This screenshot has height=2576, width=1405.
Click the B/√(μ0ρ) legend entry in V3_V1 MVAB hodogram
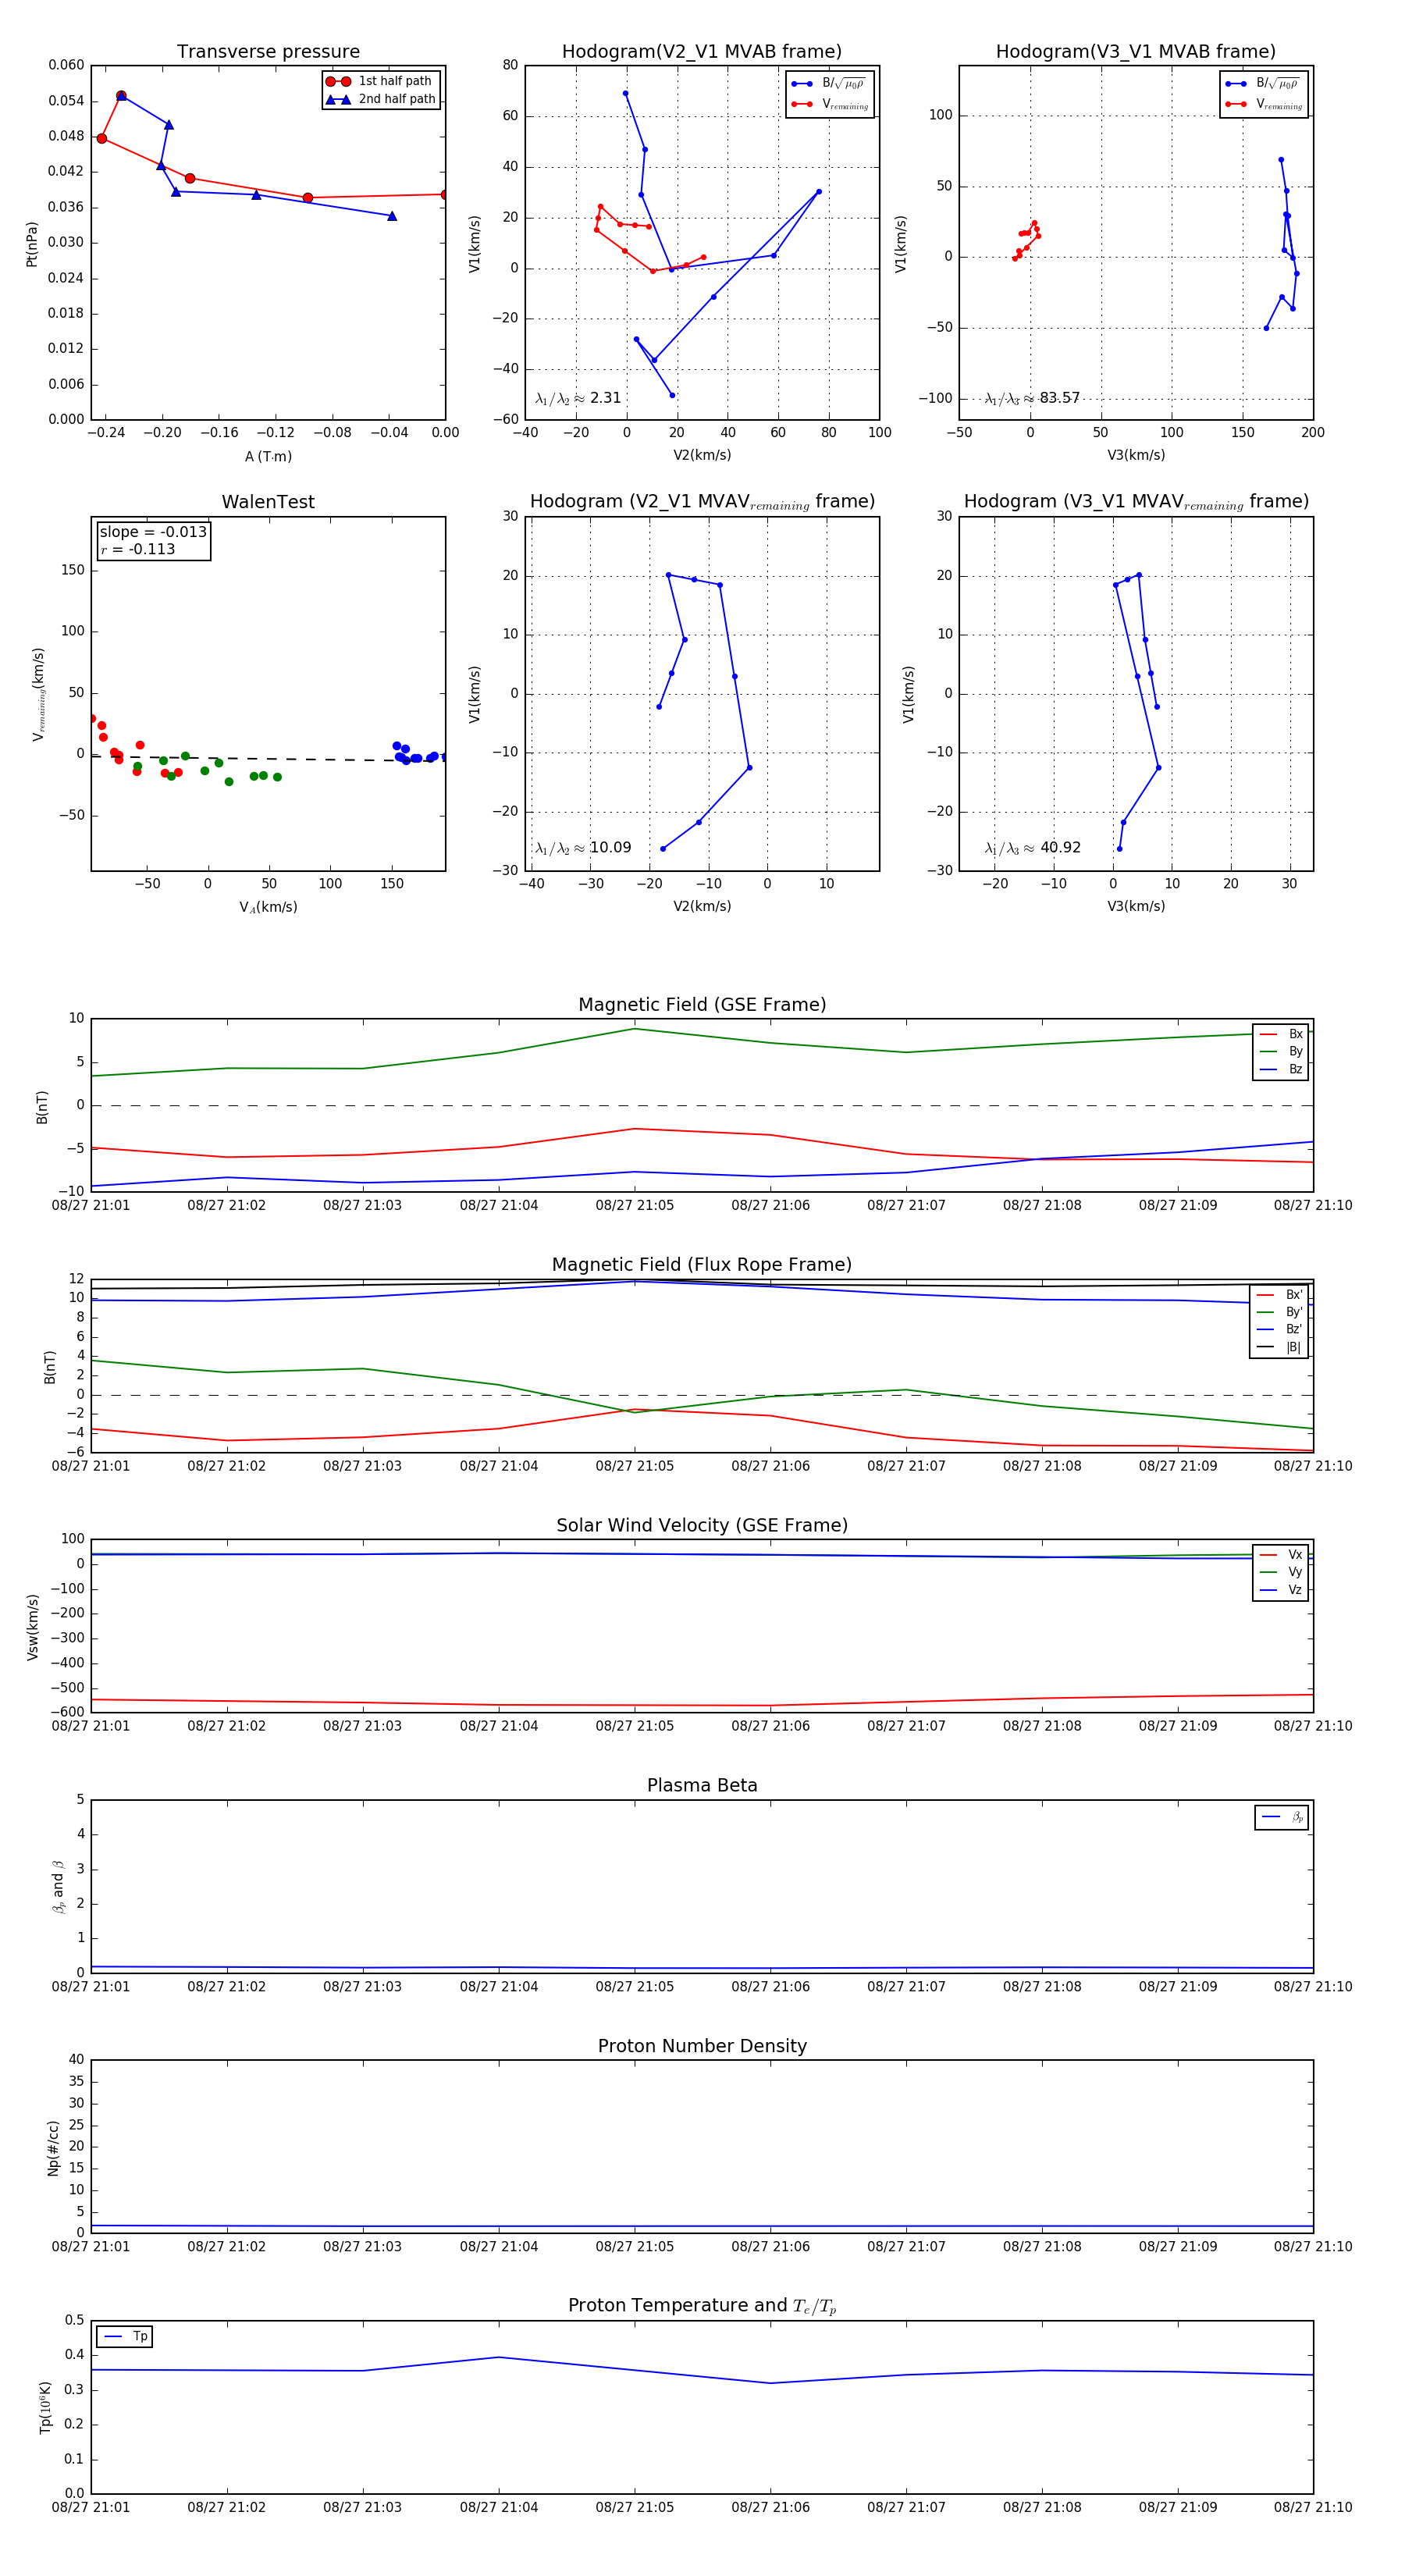tap(1264, 83)
